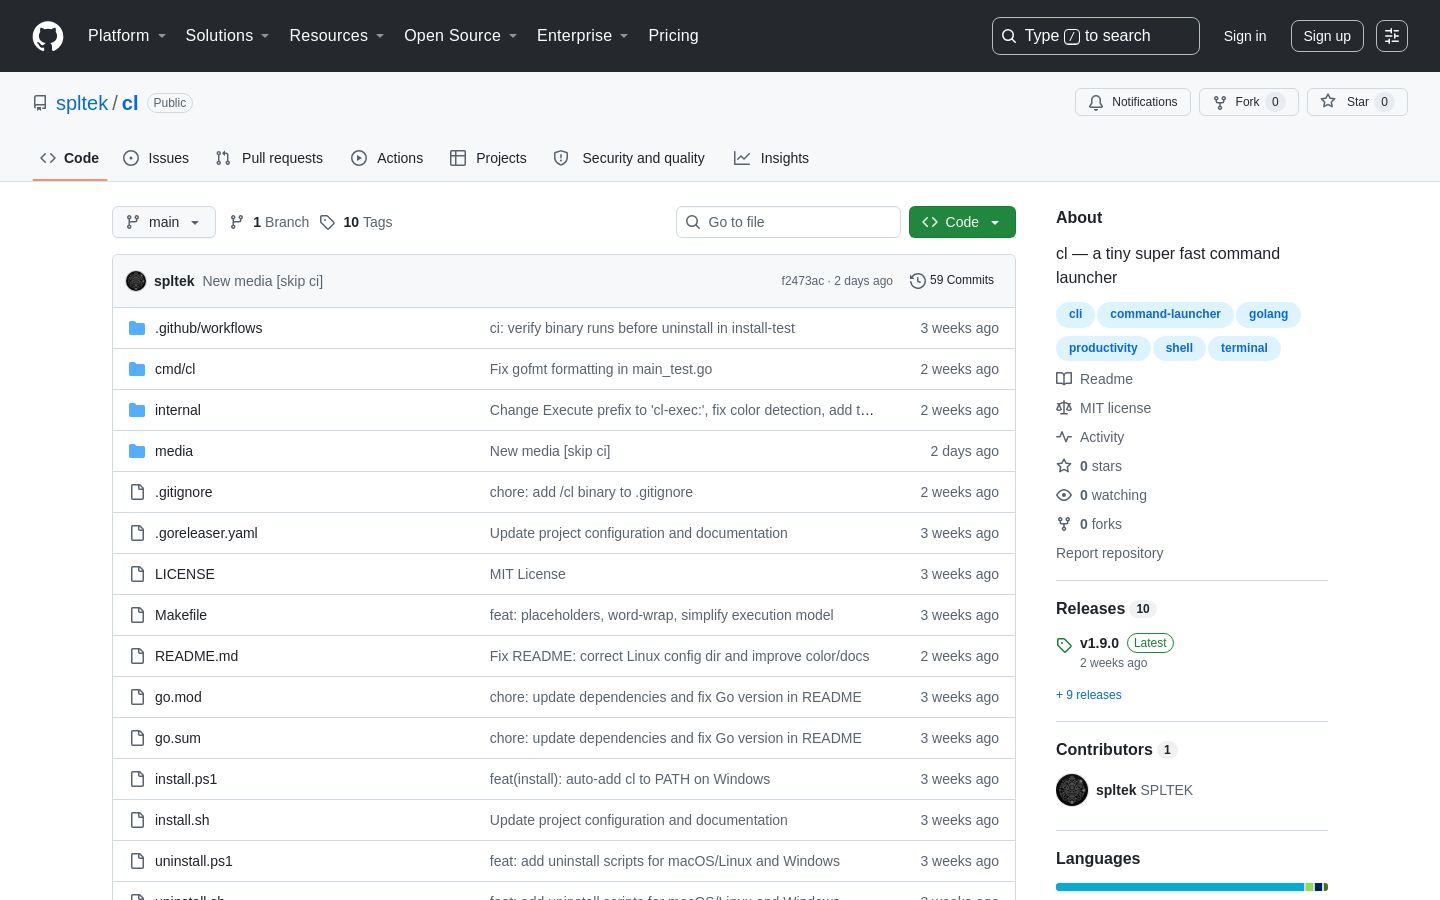Click the spltek avatar in the commit bar
The width and height of the screenshot is (1440, 900).
pos(136,281)
